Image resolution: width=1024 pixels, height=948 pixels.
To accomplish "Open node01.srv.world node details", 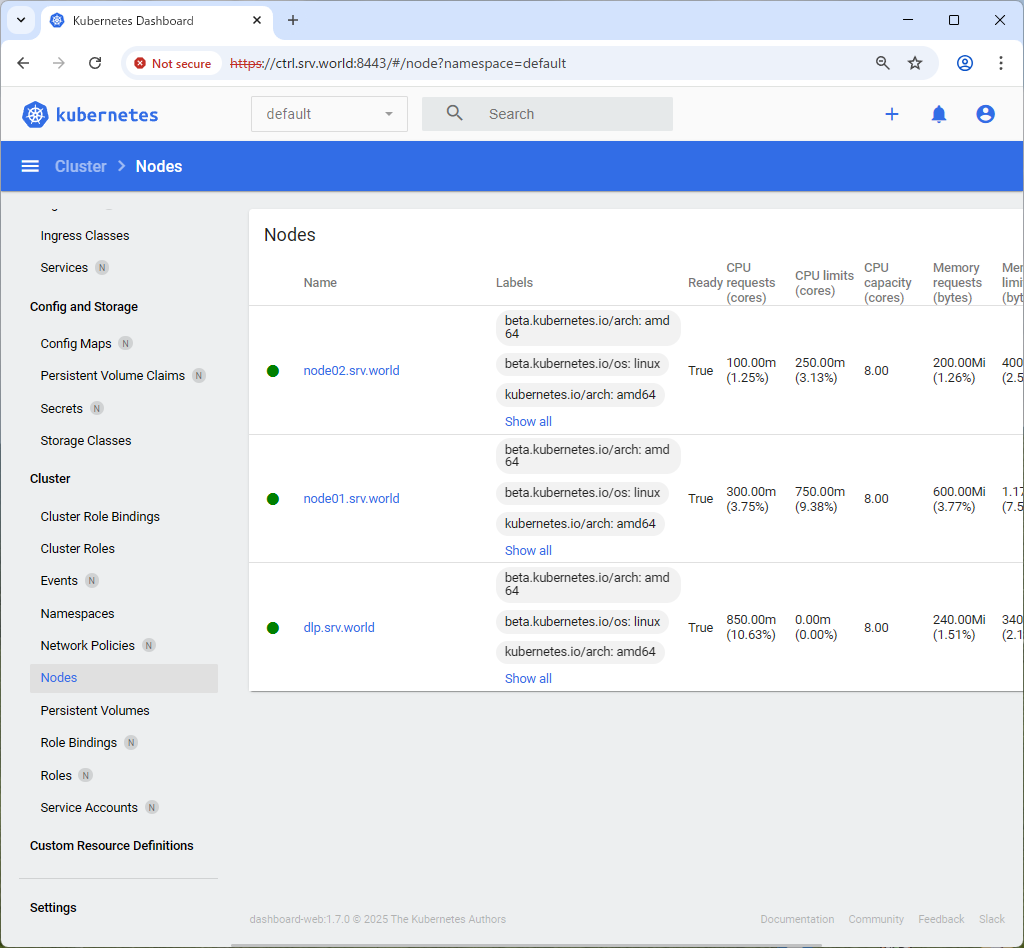I will (351, 499).
